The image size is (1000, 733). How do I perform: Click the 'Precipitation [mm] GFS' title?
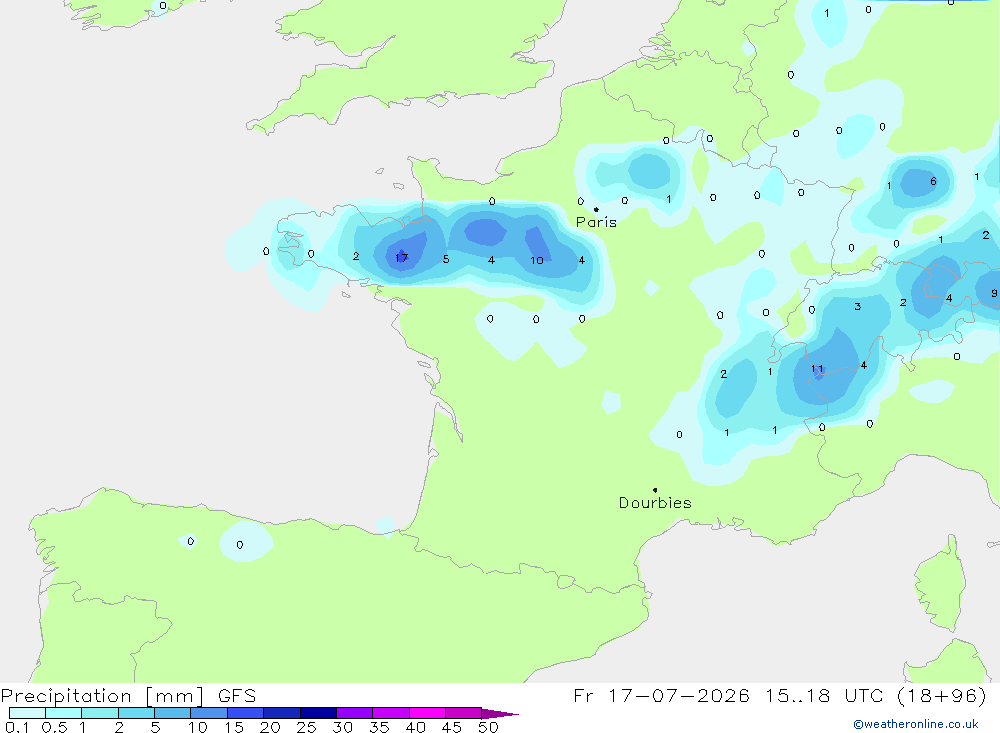point(128,695)
